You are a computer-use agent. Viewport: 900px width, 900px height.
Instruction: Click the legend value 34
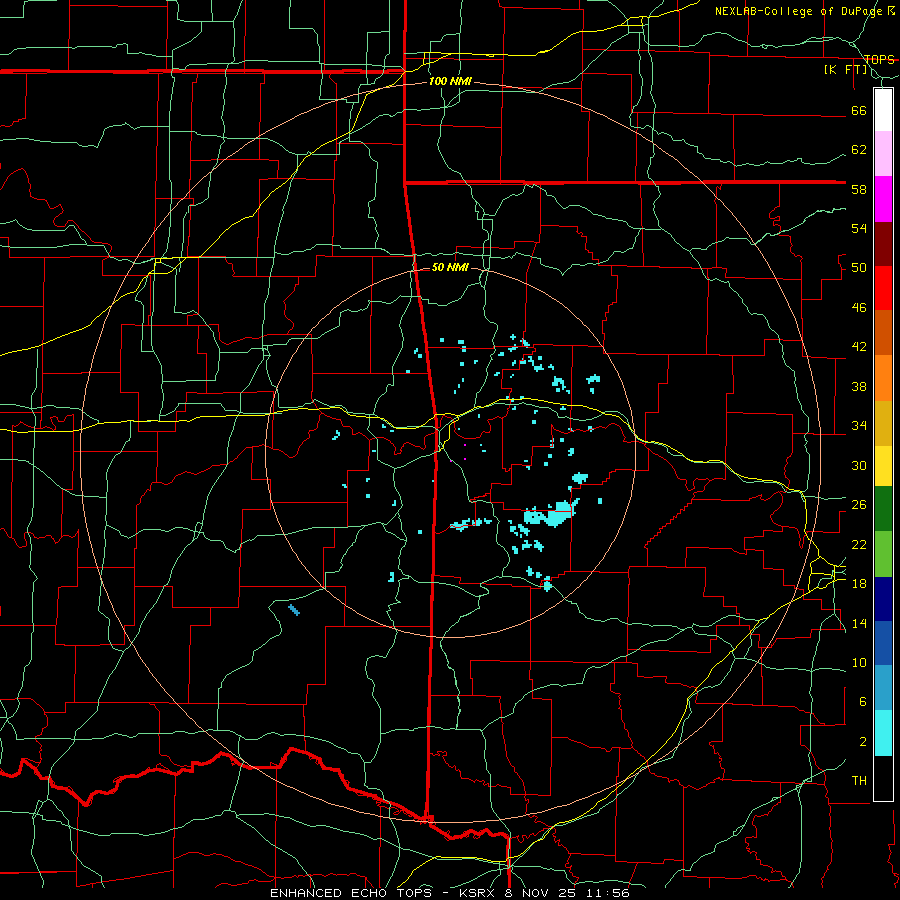click(x=859, y=426)
